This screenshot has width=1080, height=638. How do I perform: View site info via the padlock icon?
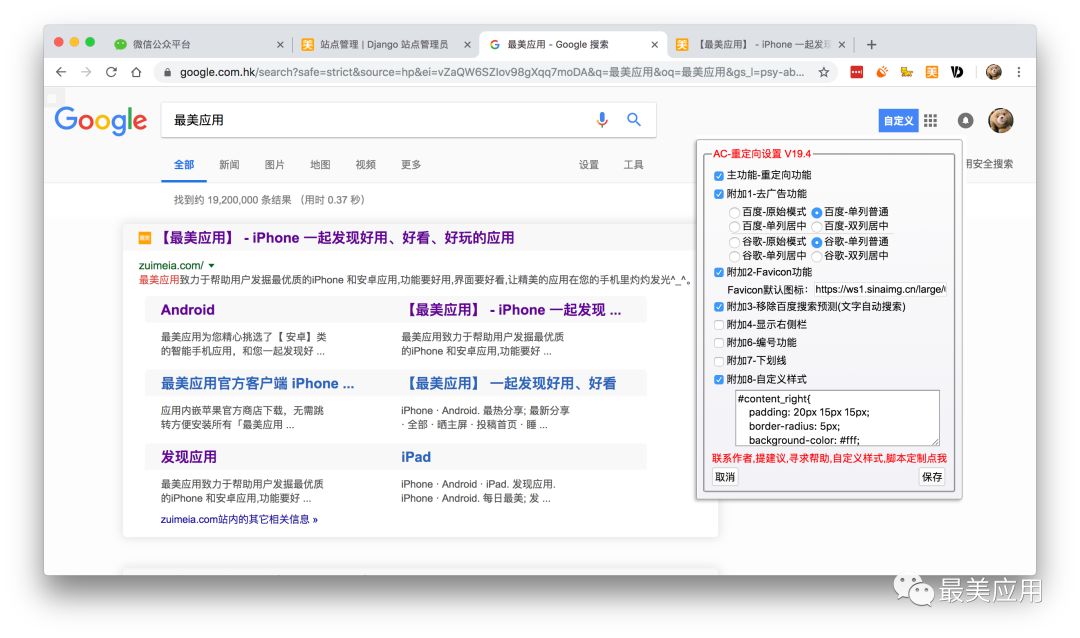pos(167,72)
